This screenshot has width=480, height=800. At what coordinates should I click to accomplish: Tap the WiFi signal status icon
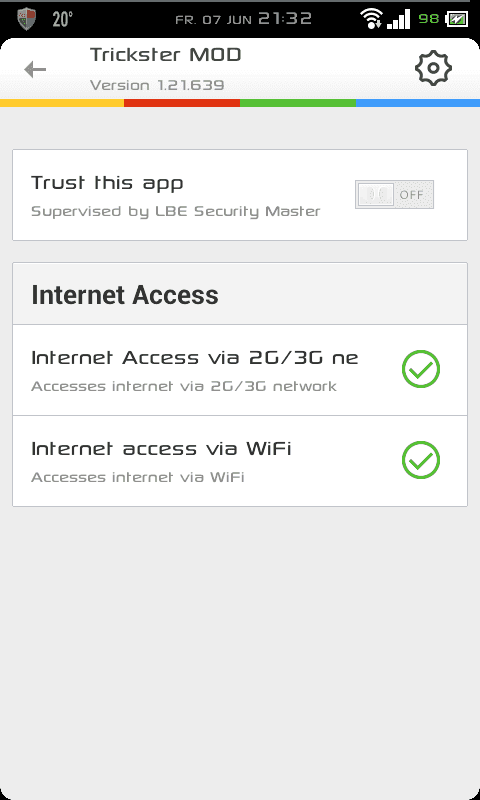371,19
